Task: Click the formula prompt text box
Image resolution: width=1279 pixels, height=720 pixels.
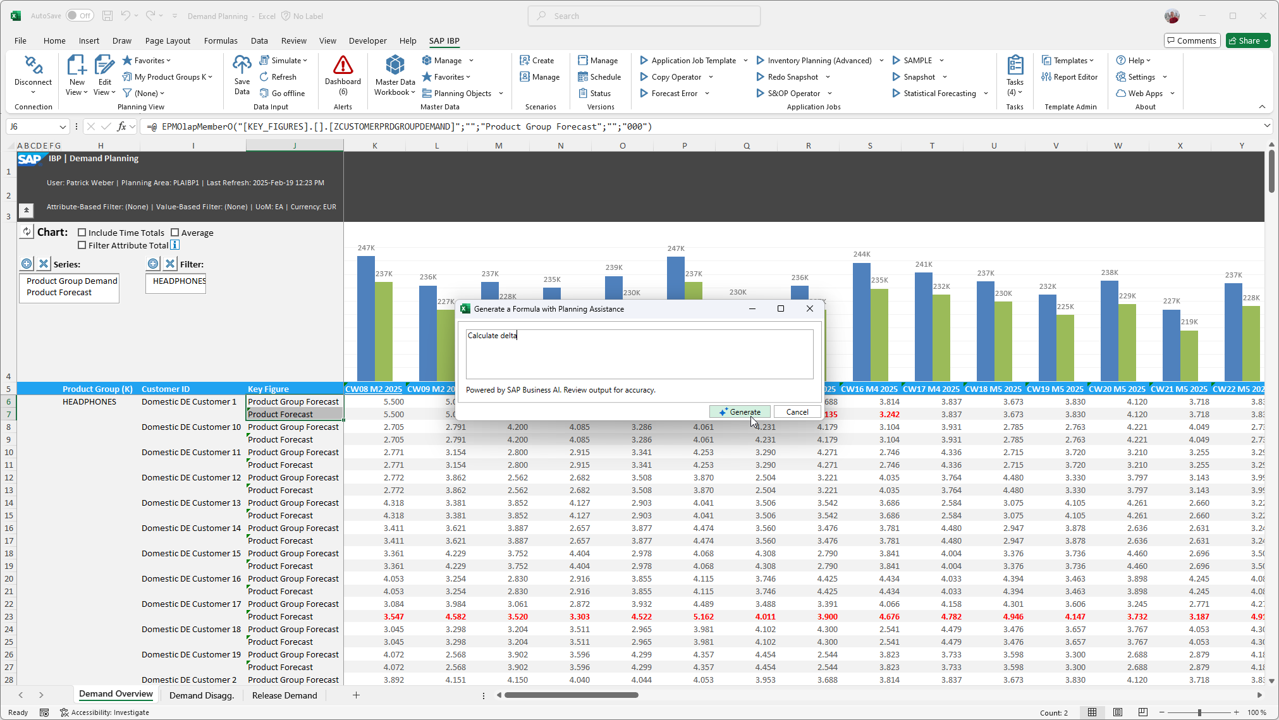Action: point(639,354)
